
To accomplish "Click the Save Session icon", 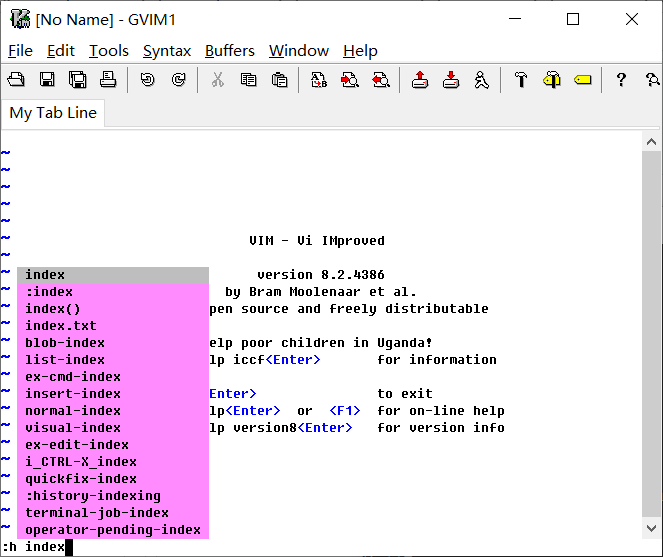I will [x=451, y=80].
